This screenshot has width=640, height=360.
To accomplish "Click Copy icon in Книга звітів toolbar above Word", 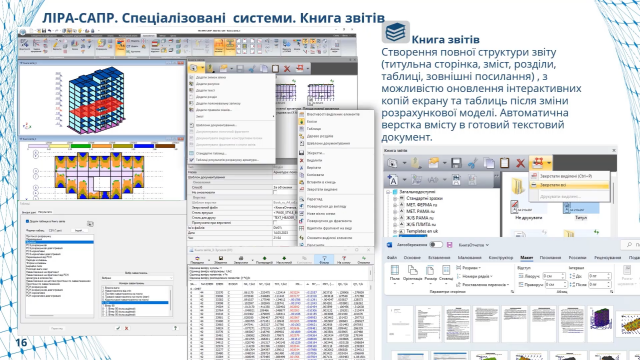I will (x=489, y=163).
